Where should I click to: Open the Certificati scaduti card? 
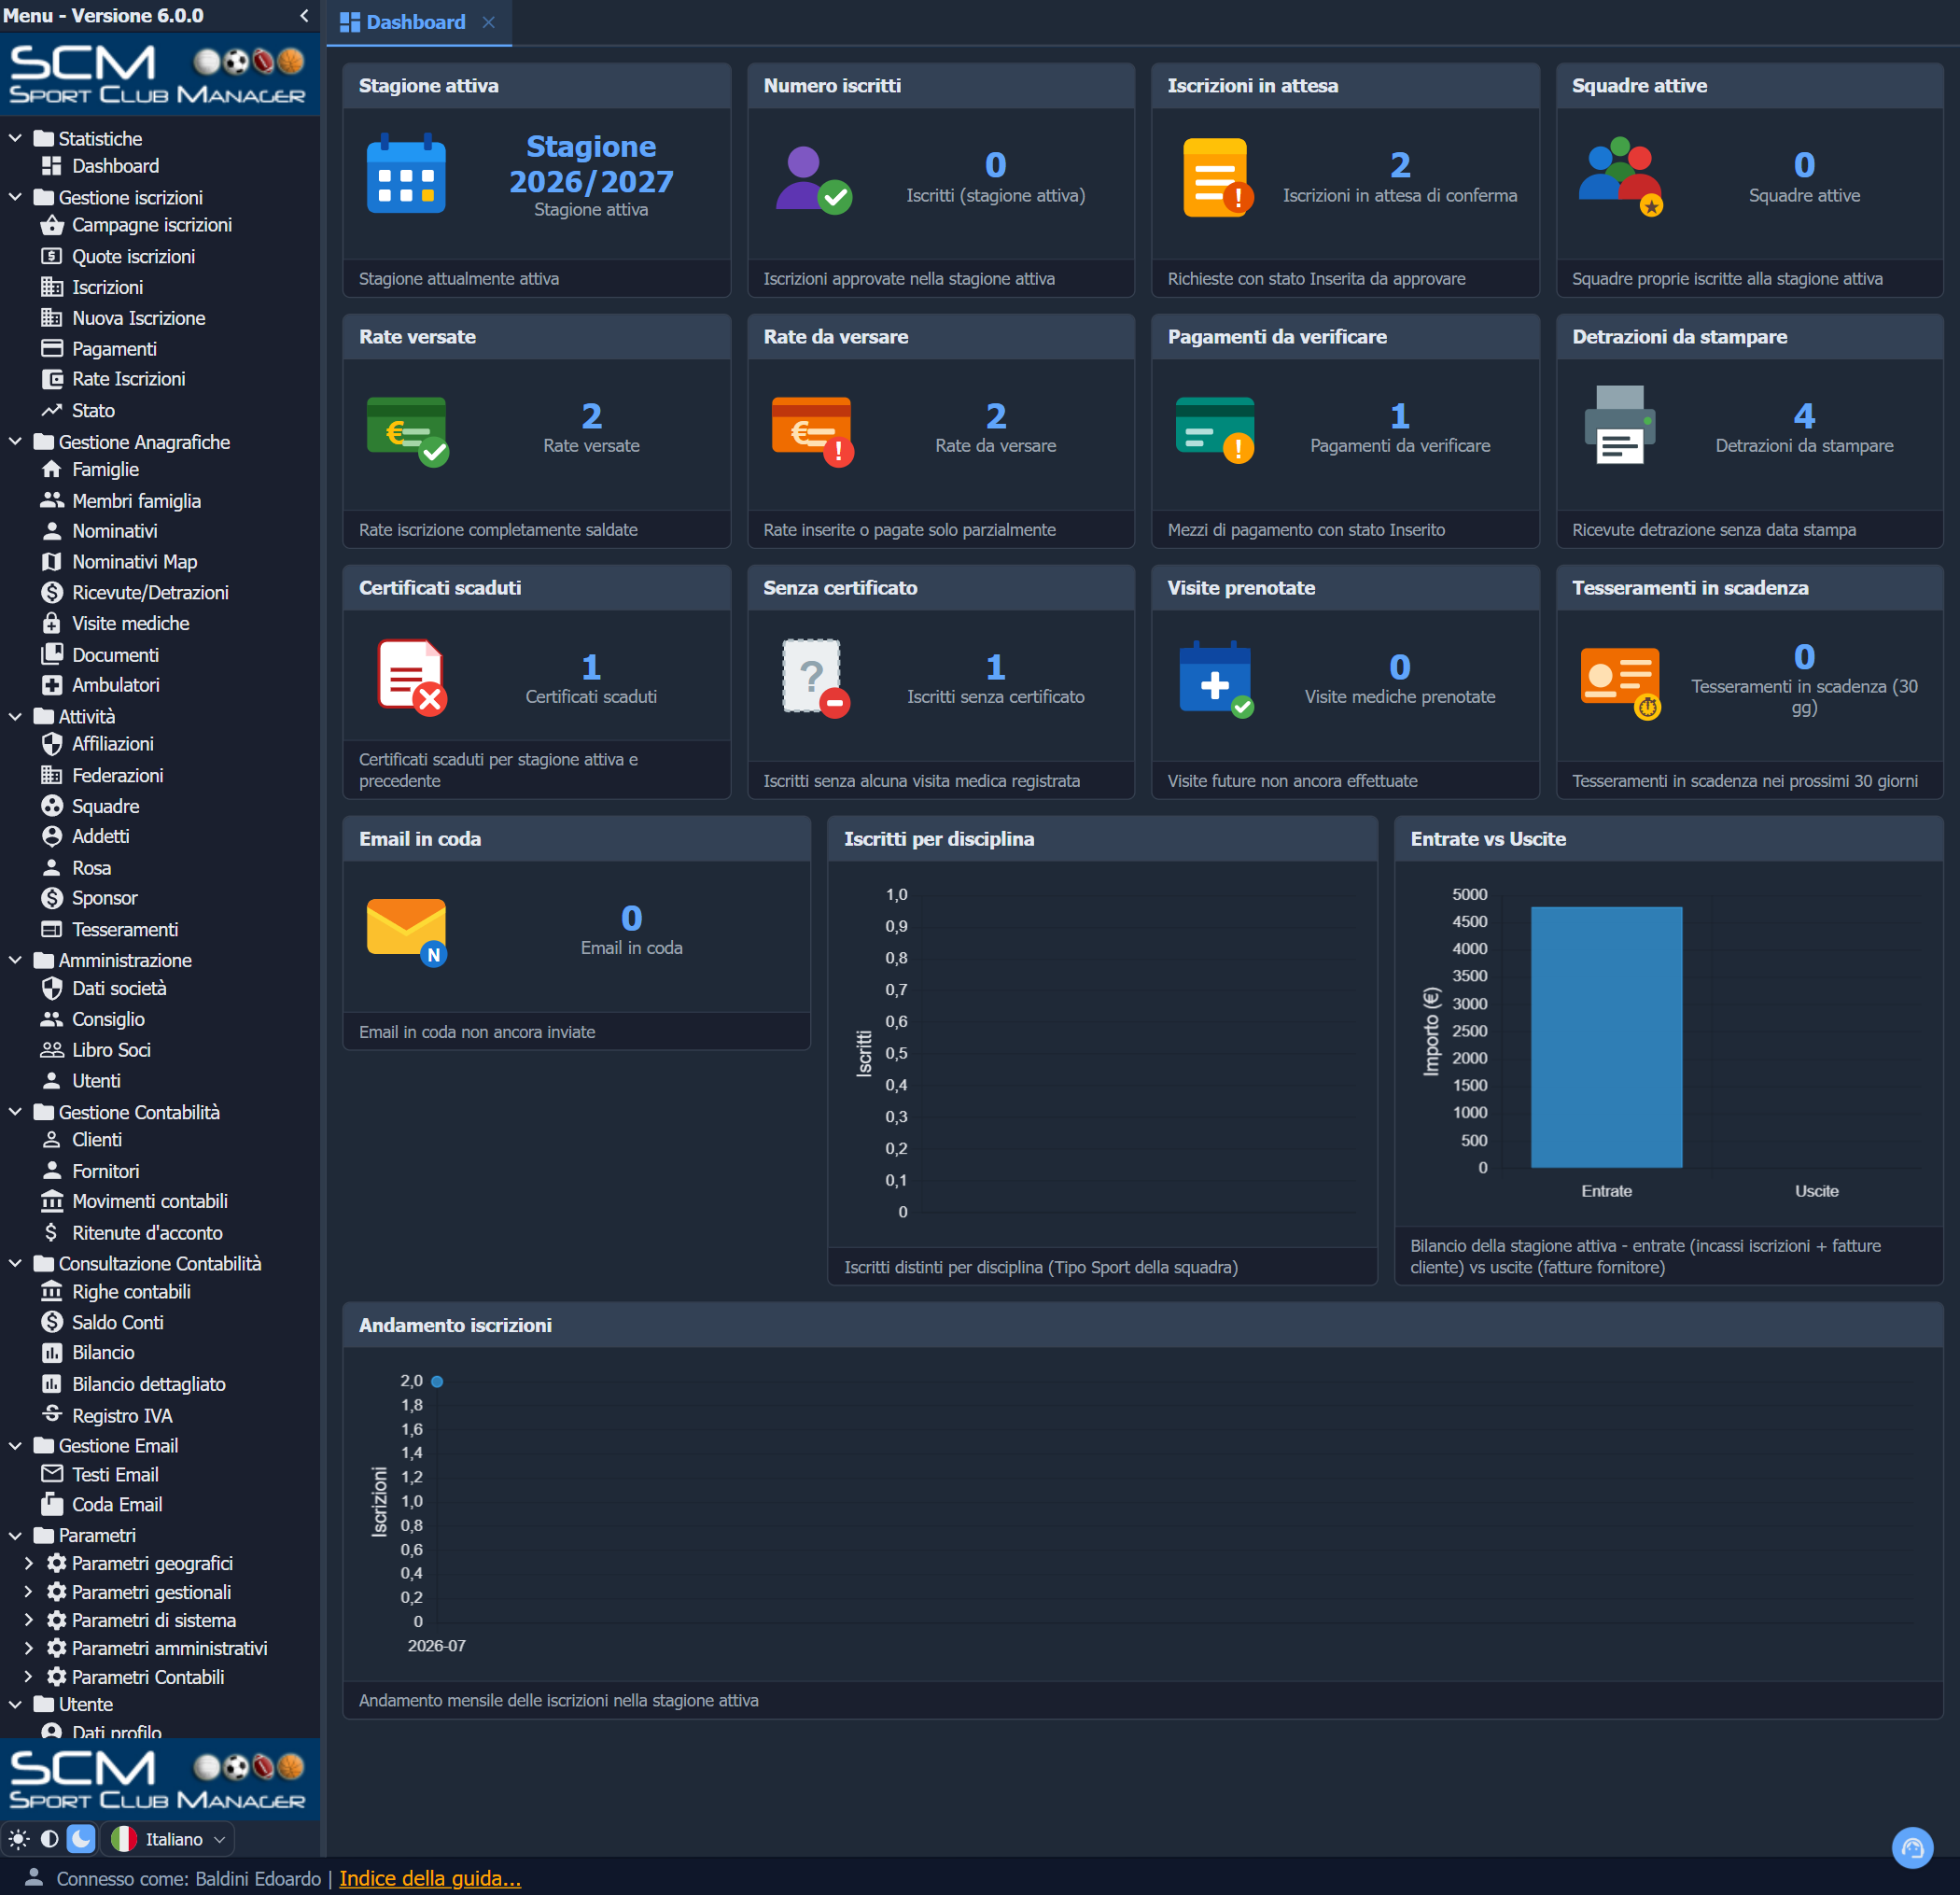[537, 682]
